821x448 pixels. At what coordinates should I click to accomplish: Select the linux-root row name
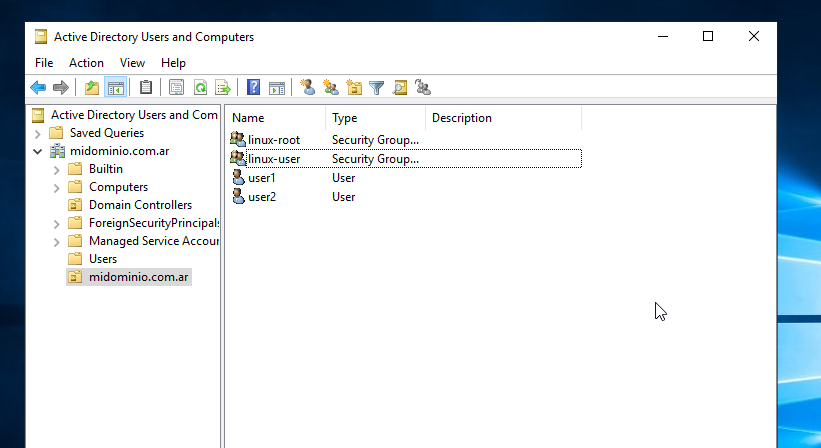click(274, 140)
